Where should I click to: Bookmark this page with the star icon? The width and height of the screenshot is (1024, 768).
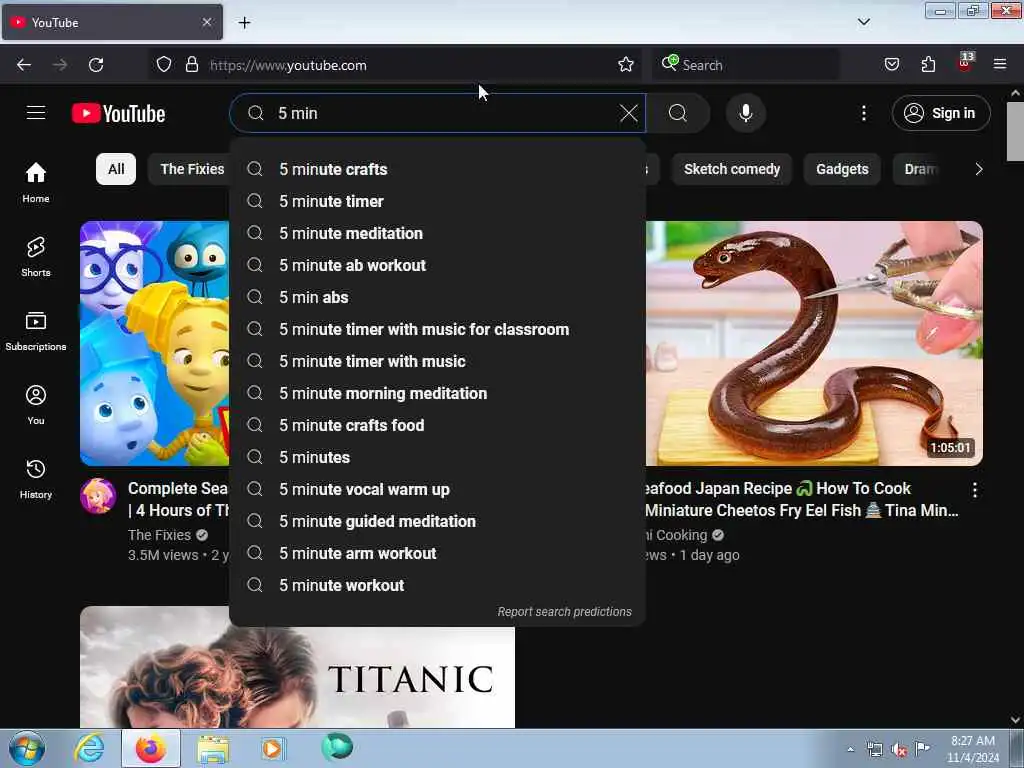click(626, 64)
